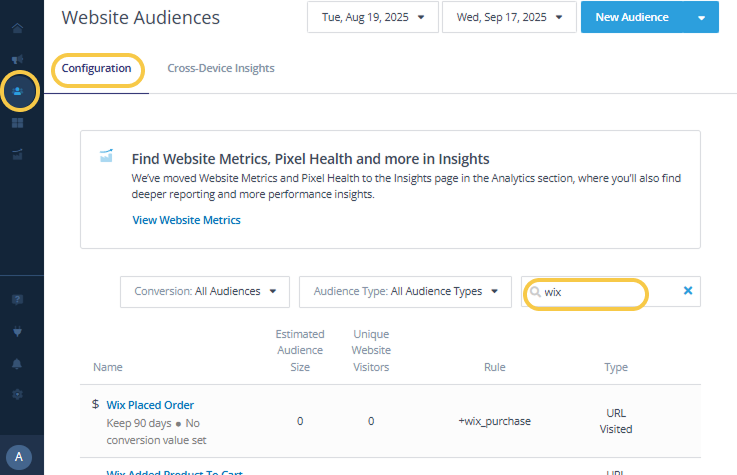This screenshot has width=737, height=475.
Task: Expand the Conversion: All Audiences filter
Action: pos(205,292)
